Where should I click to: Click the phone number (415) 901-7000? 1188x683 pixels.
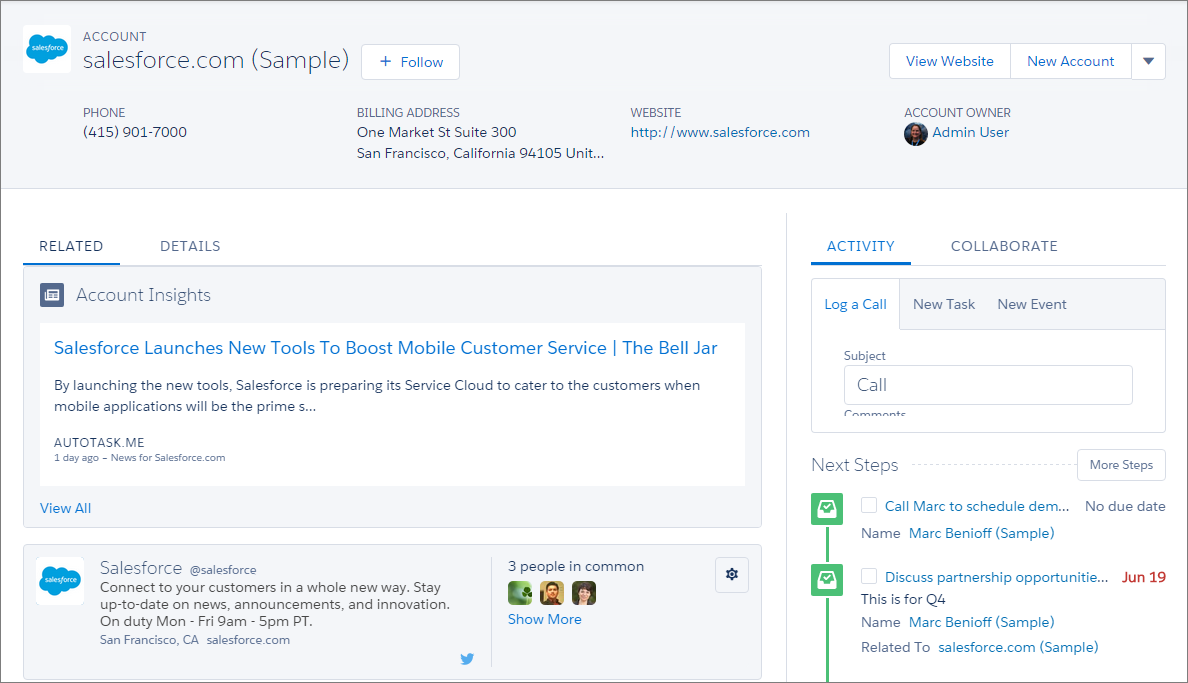click(x=135, y=132)
